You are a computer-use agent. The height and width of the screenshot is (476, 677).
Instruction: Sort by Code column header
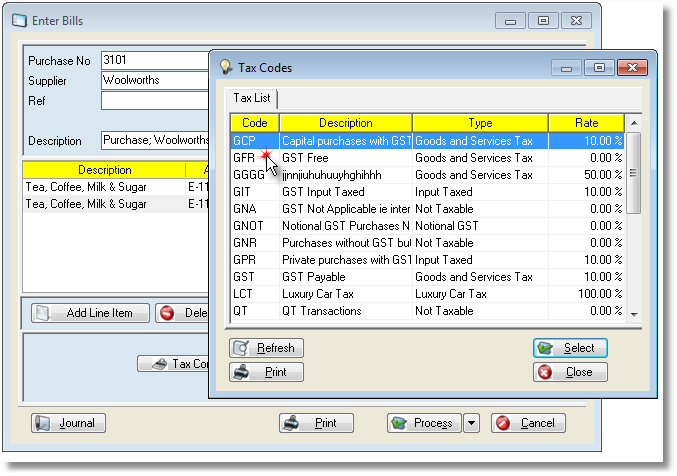coord(255,123)
